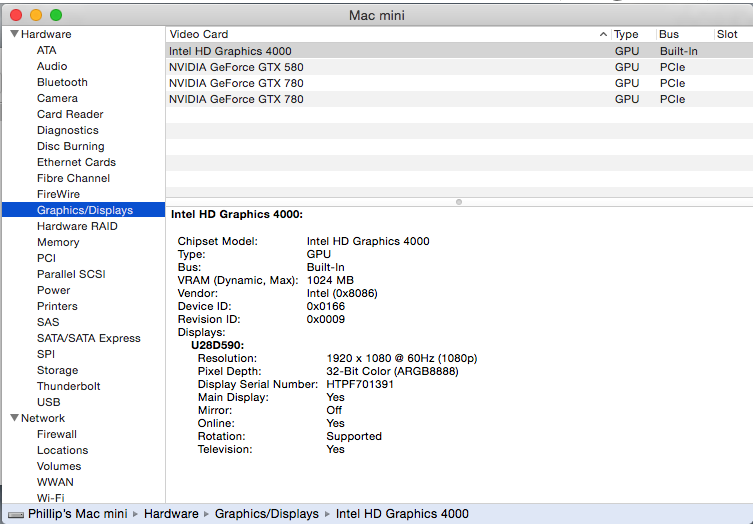Select FireWire in the sidebar
753x524 pixels.
pos(59,194)
